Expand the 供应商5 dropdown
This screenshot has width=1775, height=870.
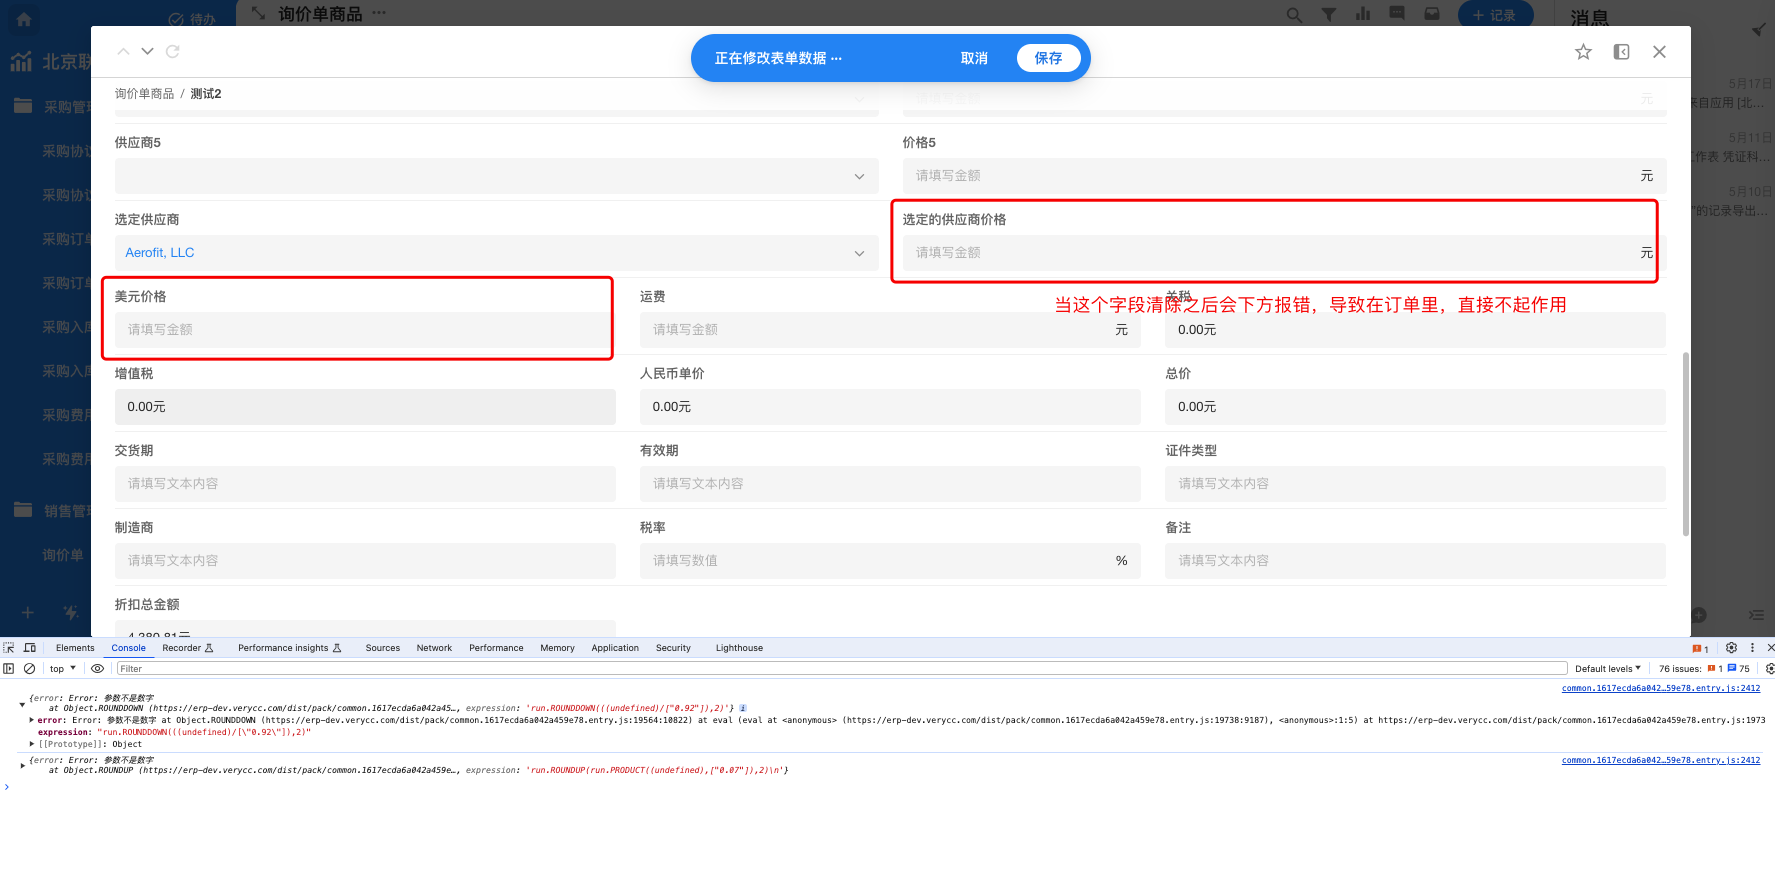coord(496,176)
